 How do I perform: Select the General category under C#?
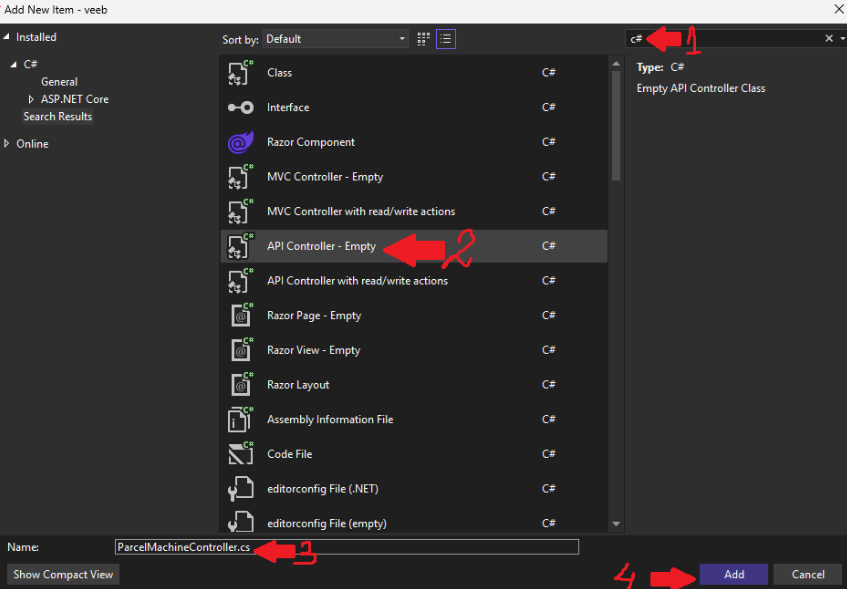(59, 82)
